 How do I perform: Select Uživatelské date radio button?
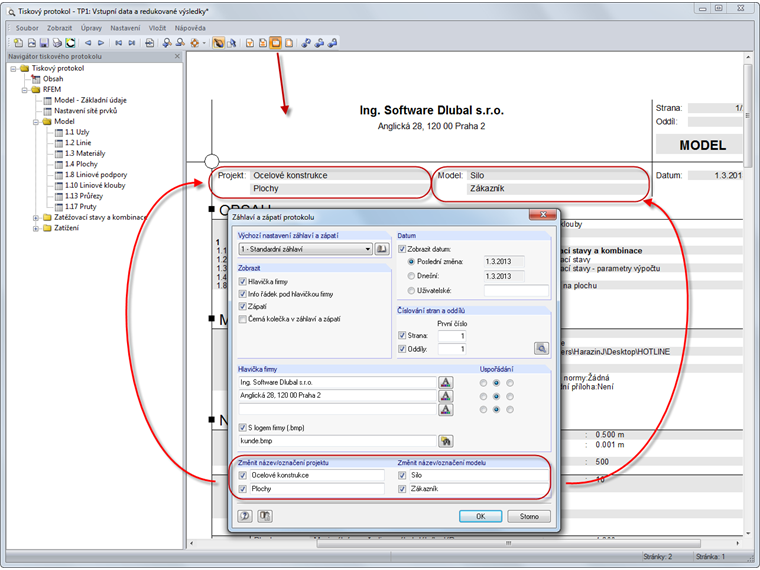411,291
